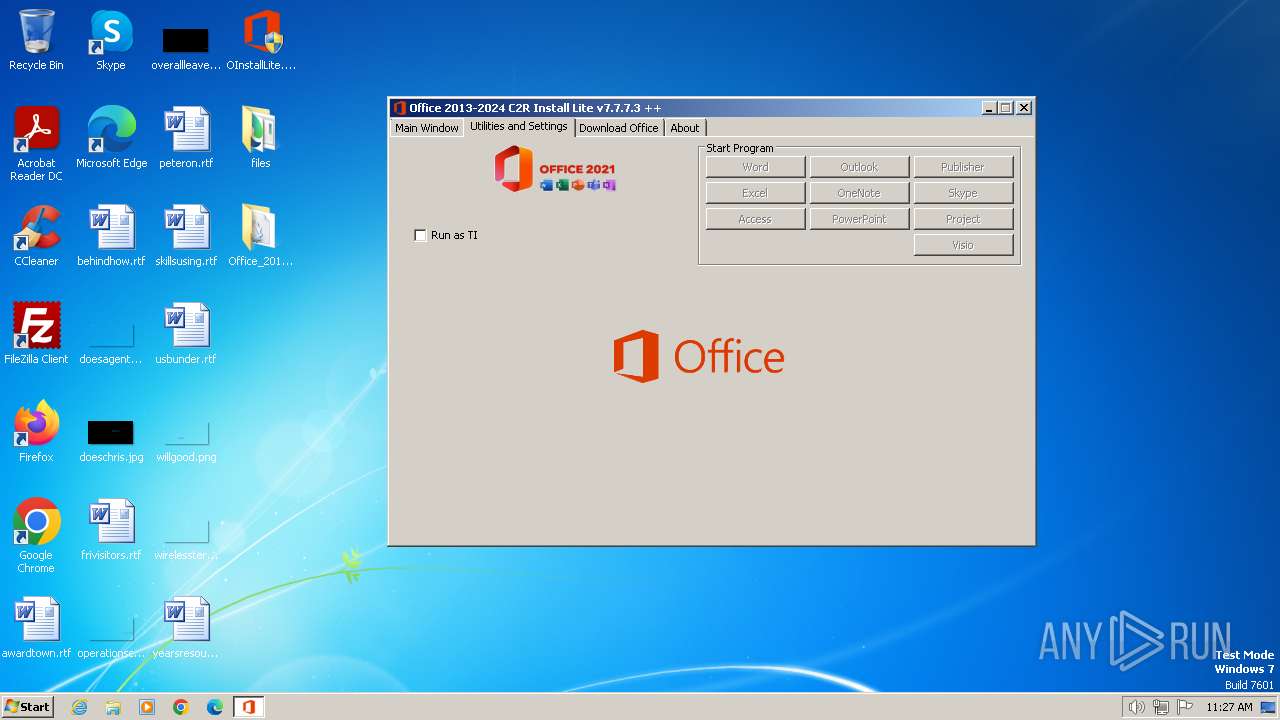
Task: Click the Word start button
Action: (755, 167)
